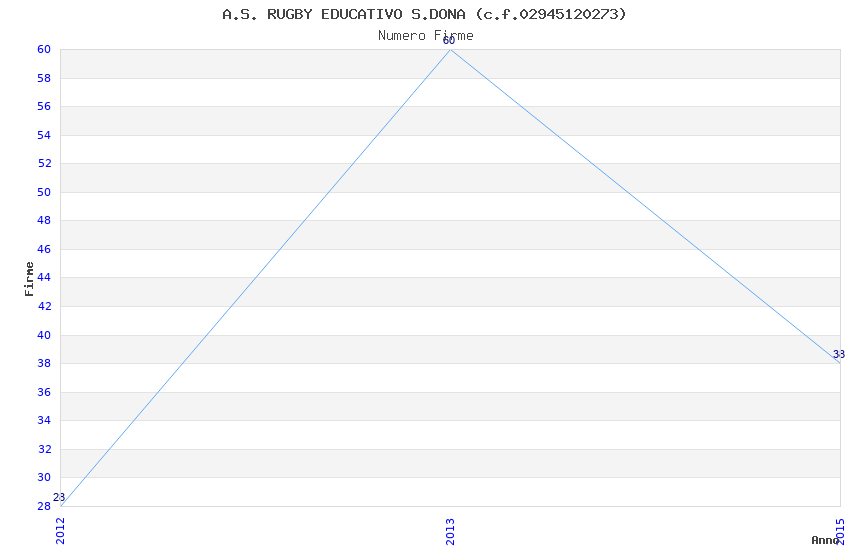Screen dimensions: 850x550
Task: Click the 28 data label at 2012
Action: pos(59,497)
